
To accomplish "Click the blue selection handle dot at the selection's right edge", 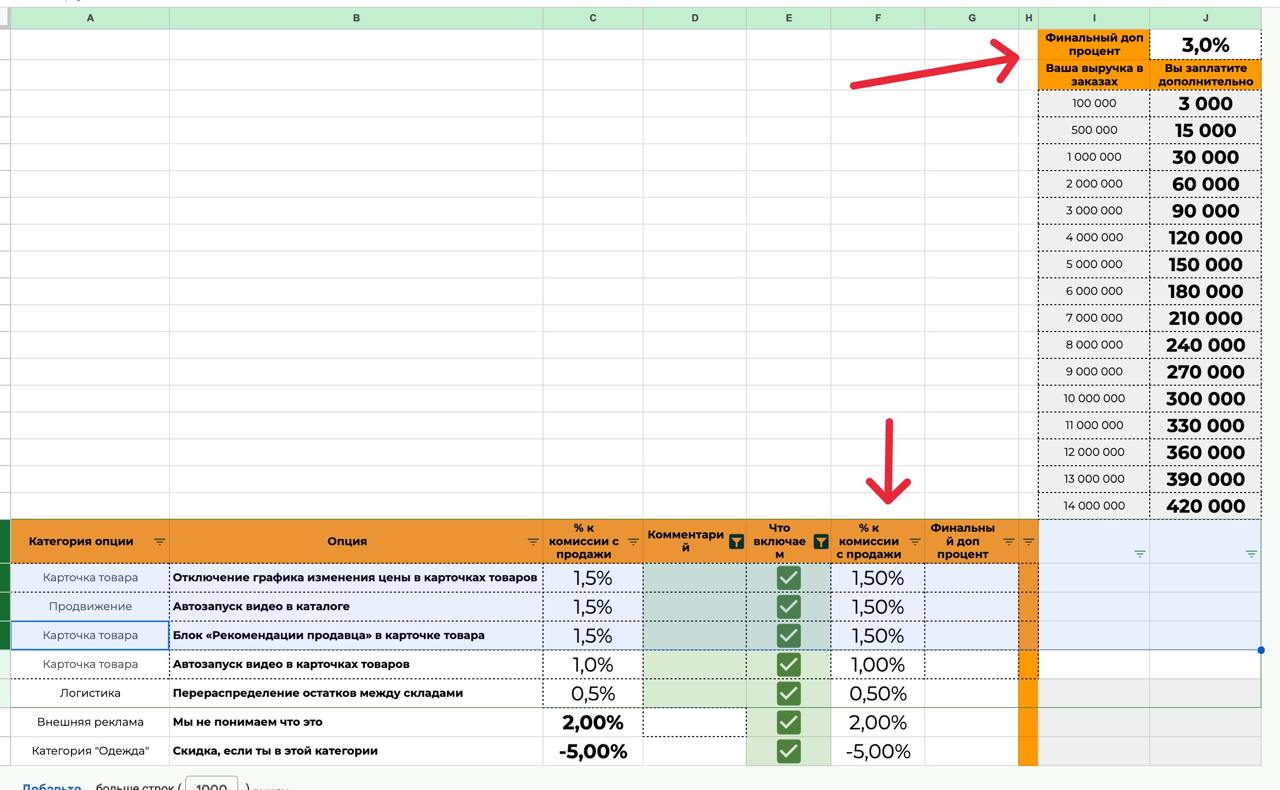I will pos(1261,650).
